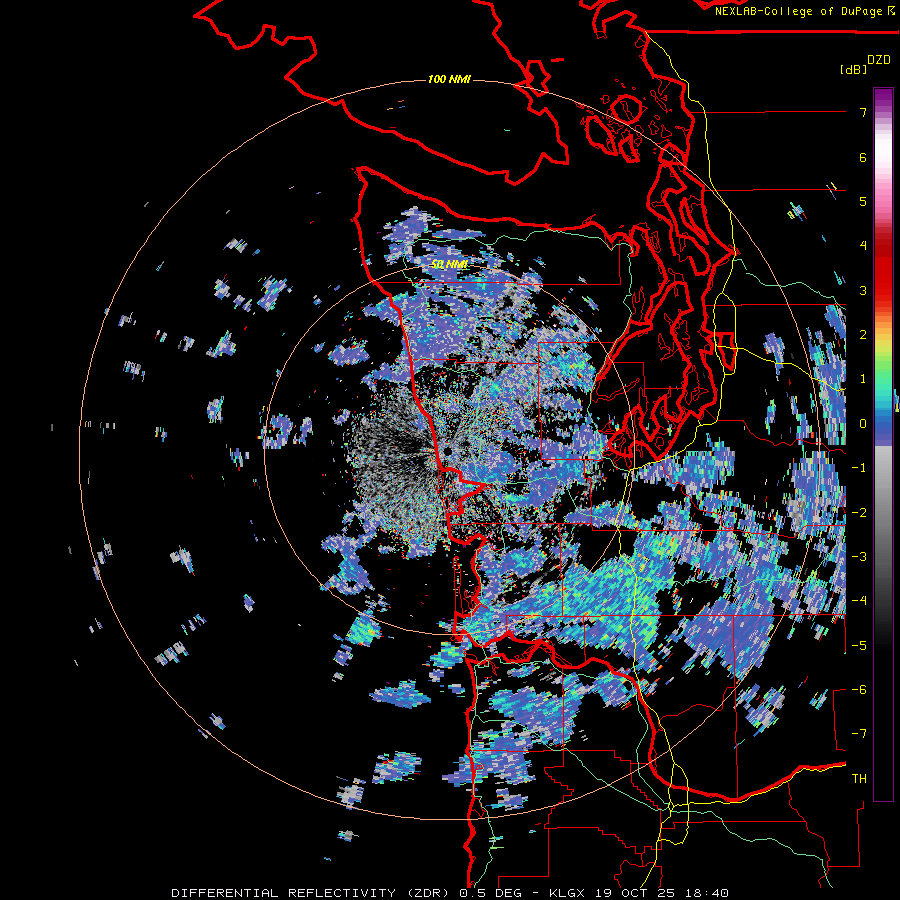
Task: Click the KLGX radar station identifier
Action: pos(567,893)
